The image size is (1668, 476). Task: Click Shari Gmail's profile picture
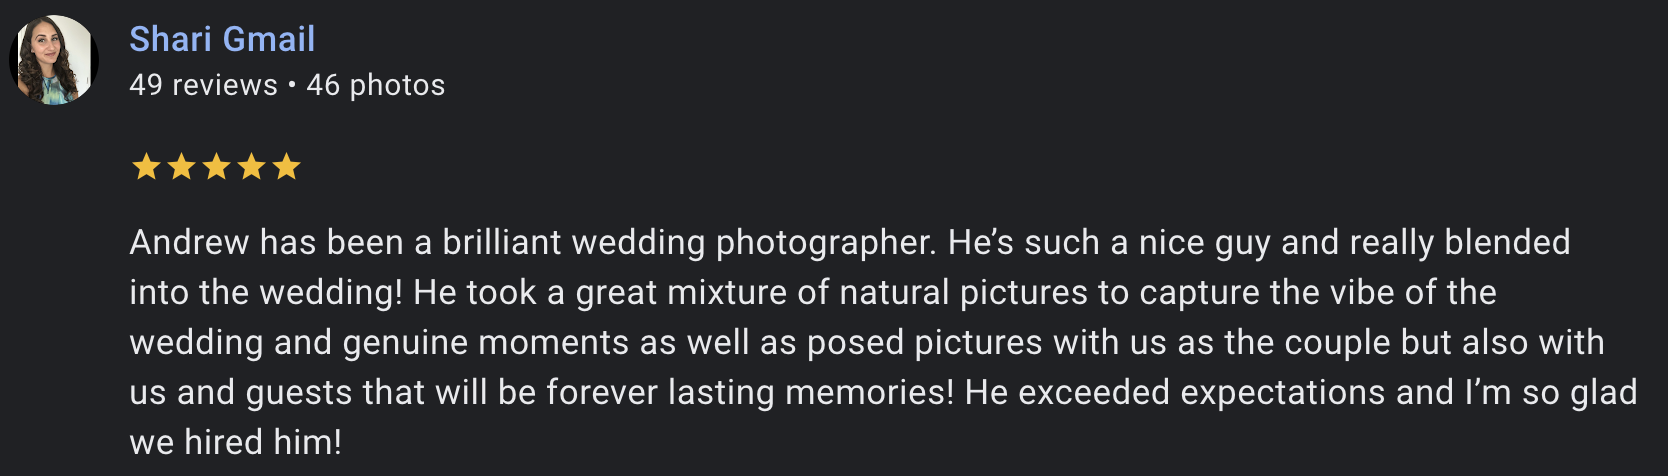54,60
